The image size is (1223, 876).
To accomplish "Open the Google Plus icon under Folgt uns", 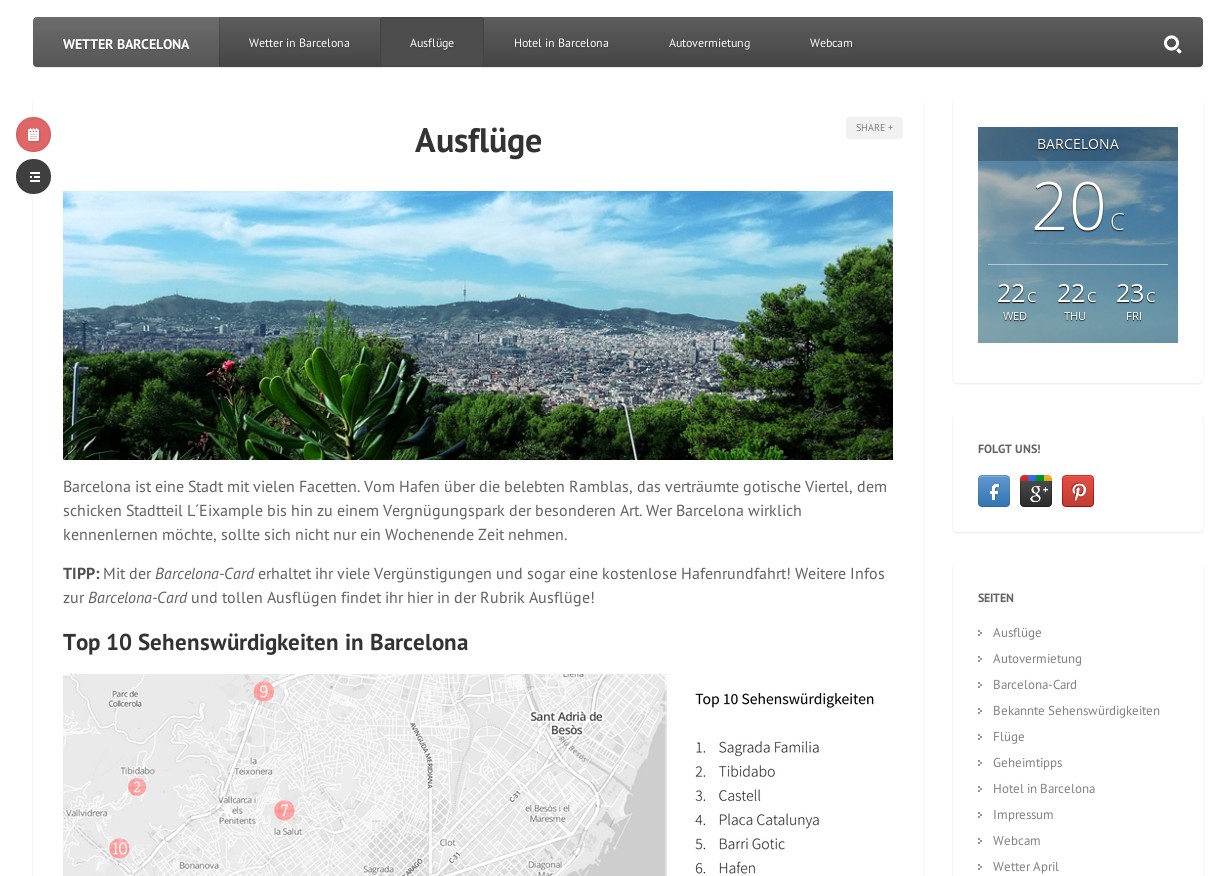I will pyautogui.click(x=1036, y=491).
